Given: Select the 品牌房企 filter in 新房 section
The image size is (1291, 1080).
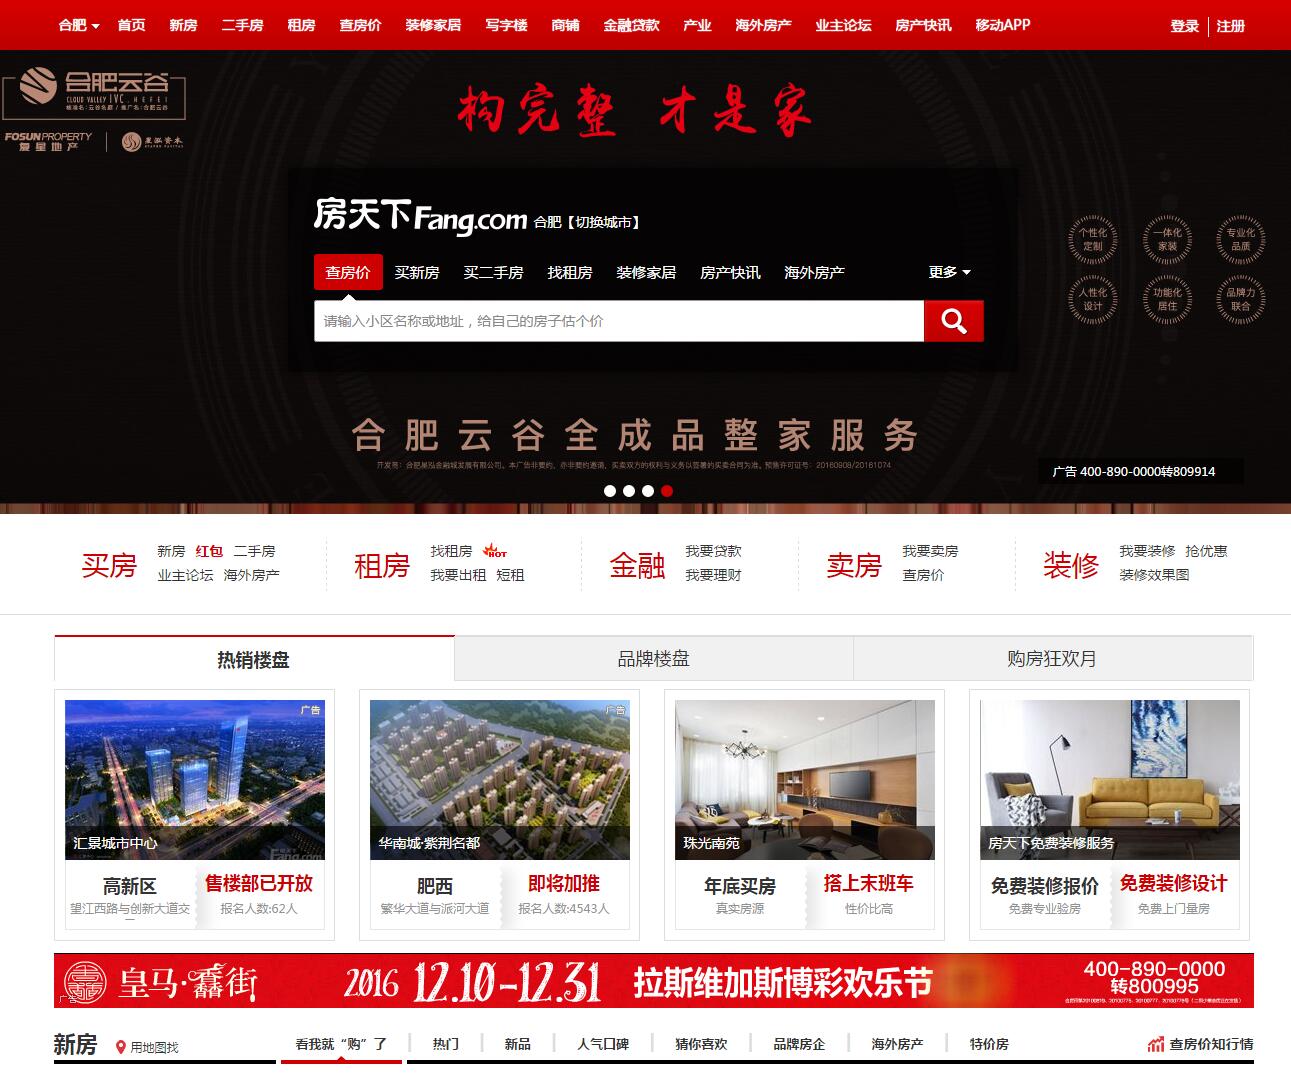Looking at the screenshot, I should [x=799, y=1044].
